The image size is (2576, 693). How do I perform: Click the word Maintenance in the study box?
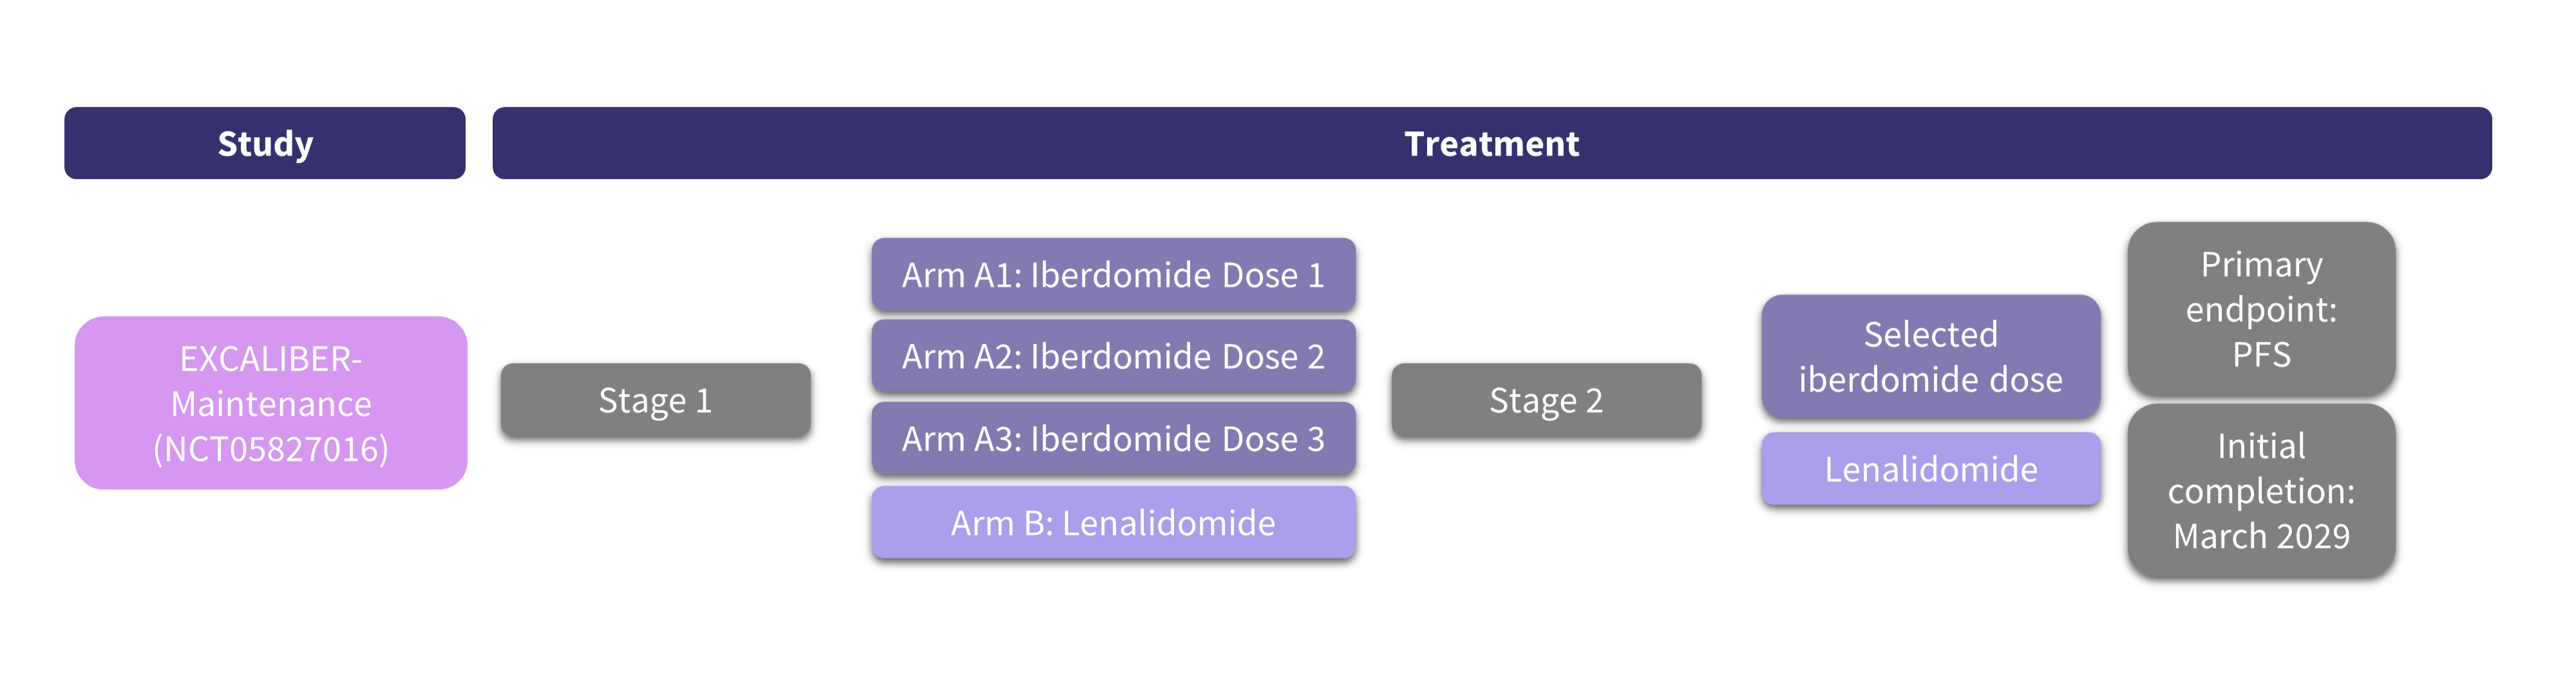pyautogui.click(x=271, y=404)
